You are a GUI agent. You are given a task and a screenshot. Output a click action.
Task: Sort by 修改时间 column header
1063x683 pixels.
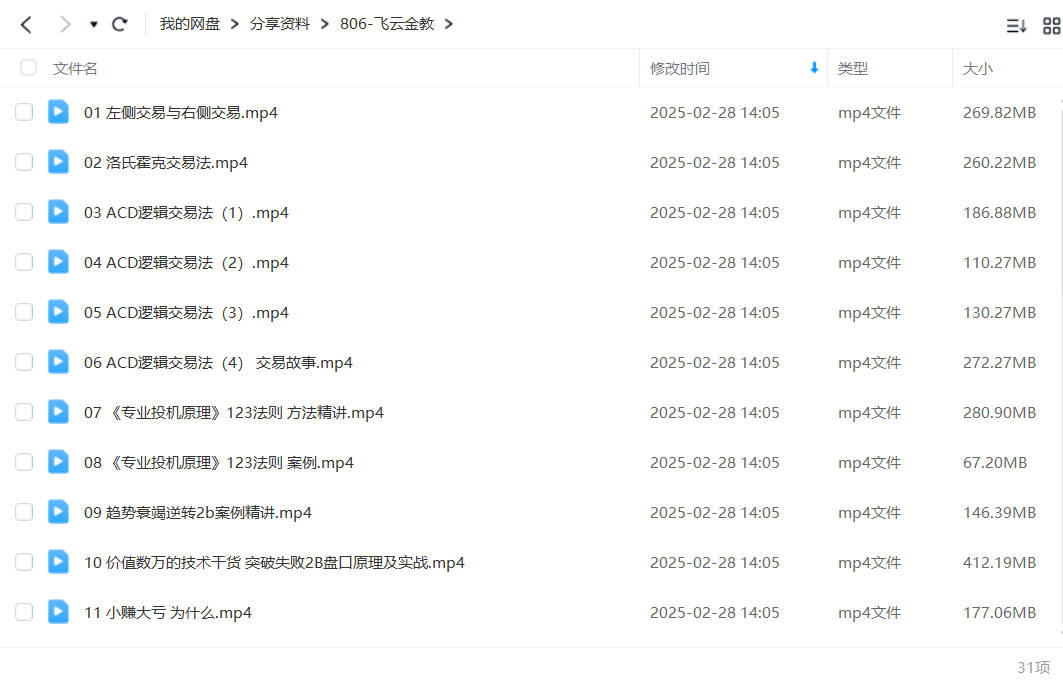tap(680, 69)
